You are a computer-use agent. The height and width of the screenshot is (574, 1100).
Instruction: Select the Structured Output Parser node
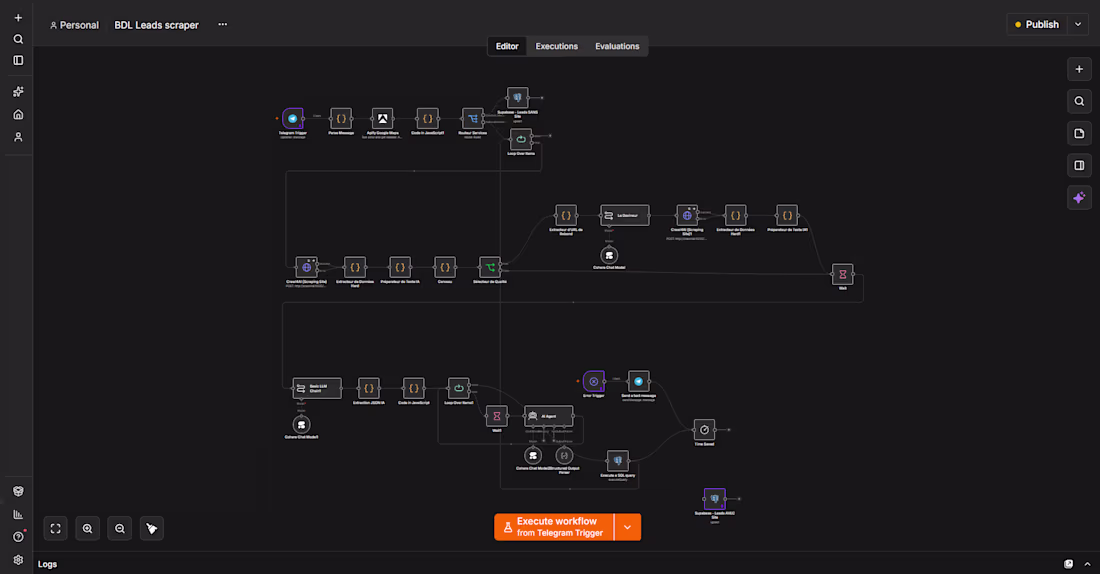pos(564,456)
